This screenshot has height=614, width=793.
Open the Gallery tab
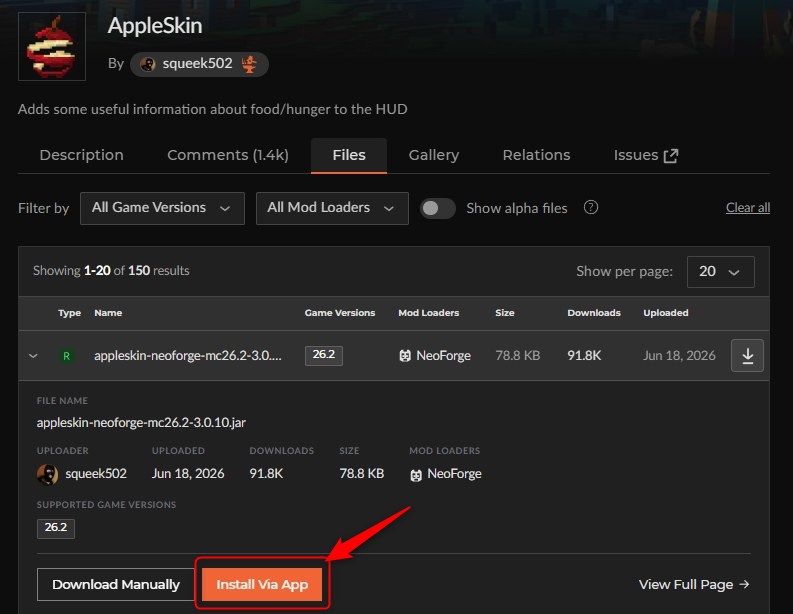pyautogui.click(x=434, y=155)
